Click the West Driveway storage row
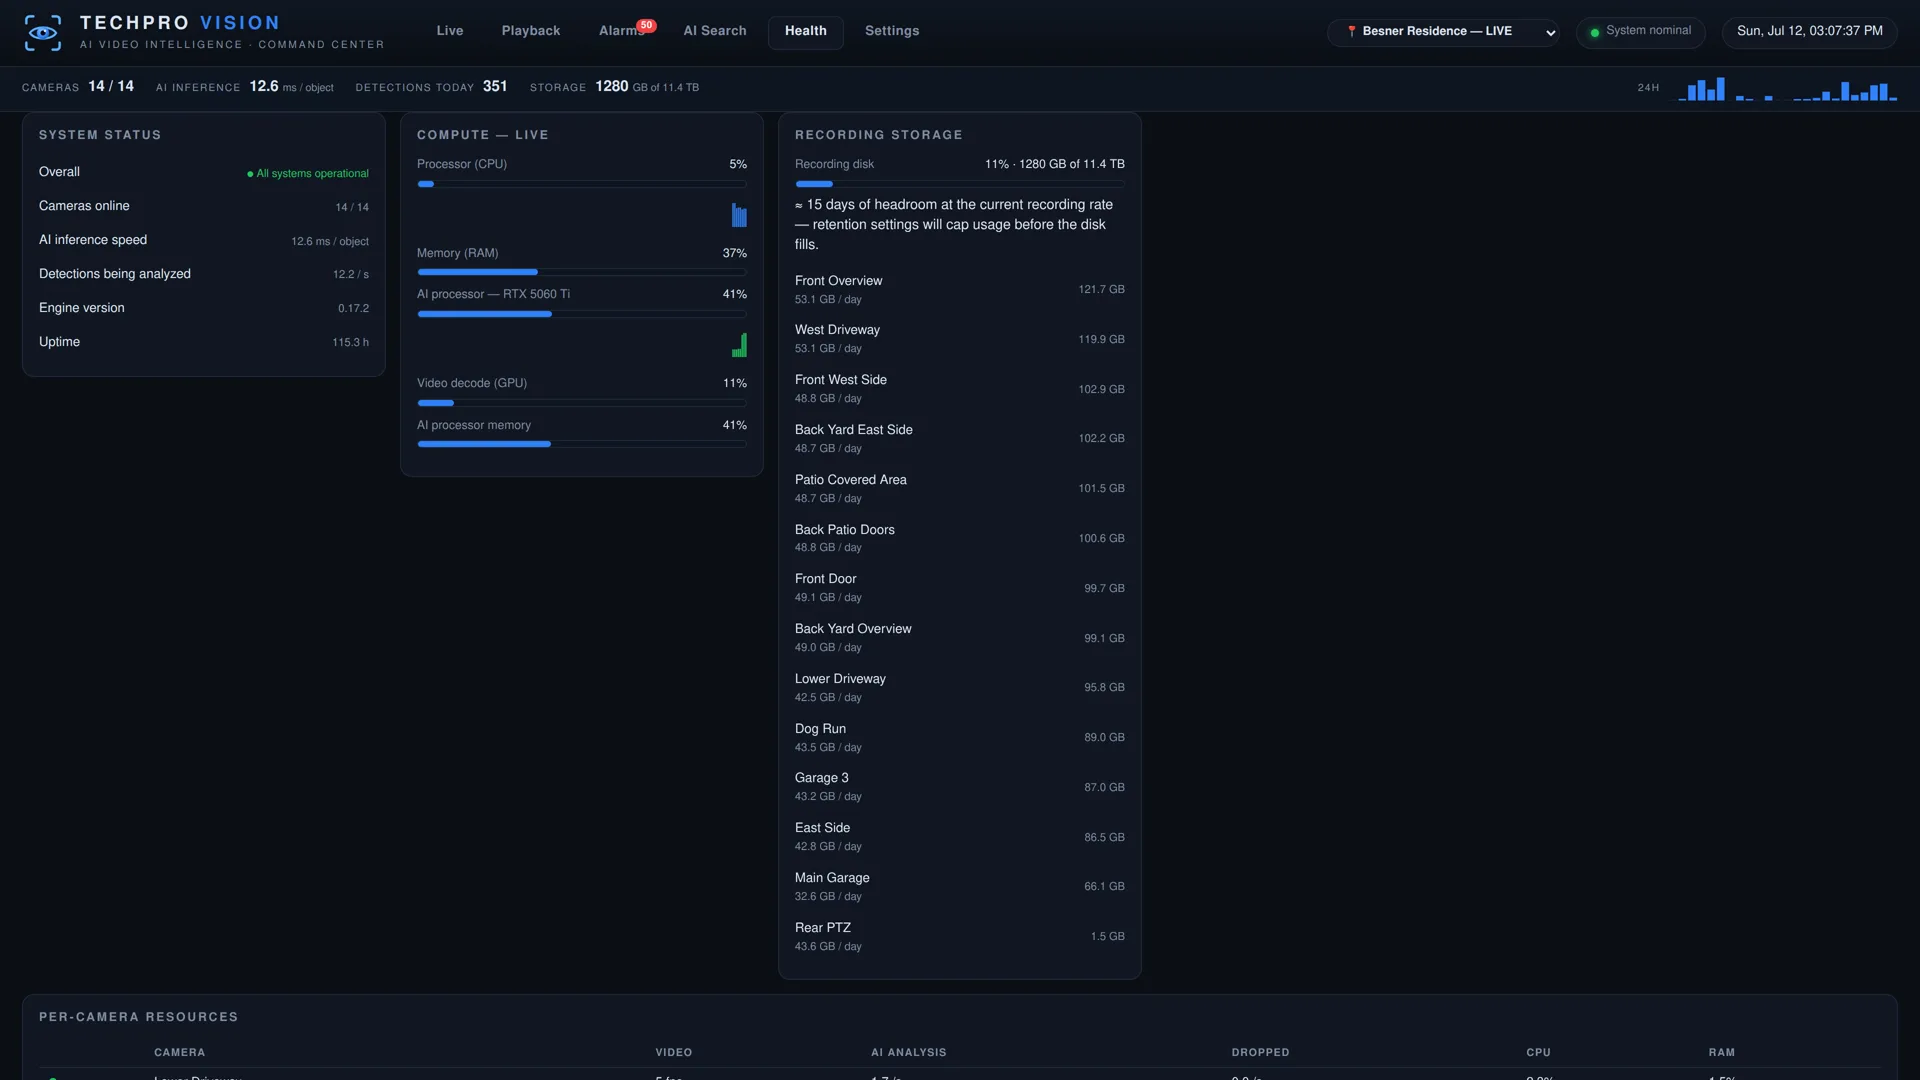The width and height of the screenshot is (1920, 1080). click(x=960, y=339)
